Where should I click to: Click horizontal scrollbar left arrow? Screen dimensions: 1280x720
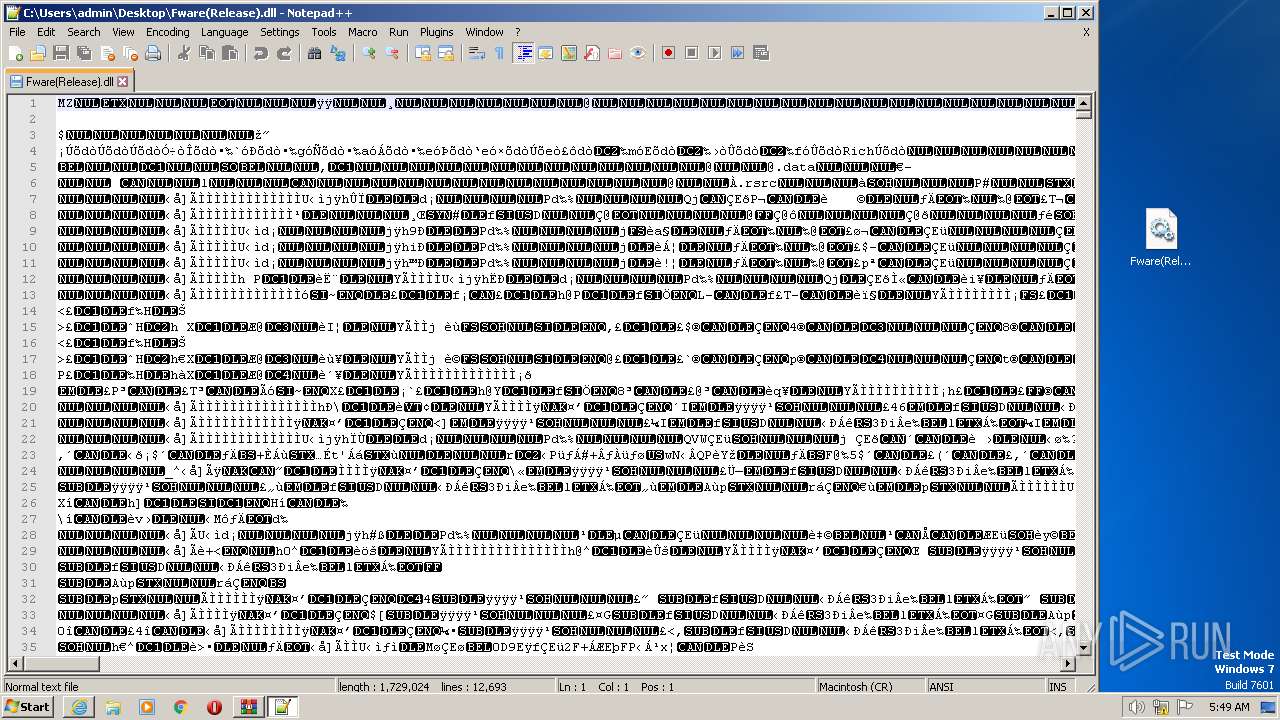14,664
